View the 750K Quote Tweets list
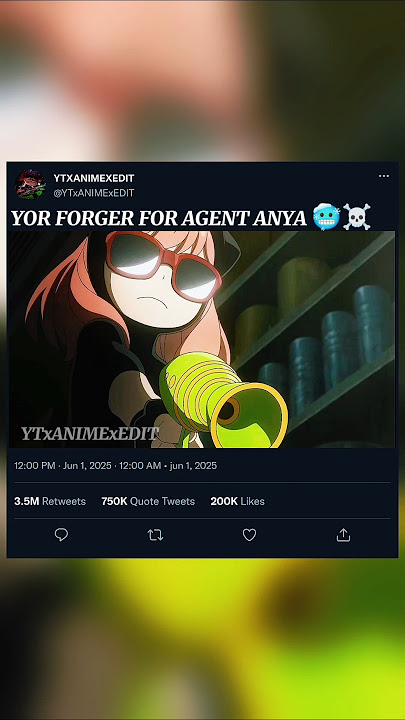 pos(148,501)
